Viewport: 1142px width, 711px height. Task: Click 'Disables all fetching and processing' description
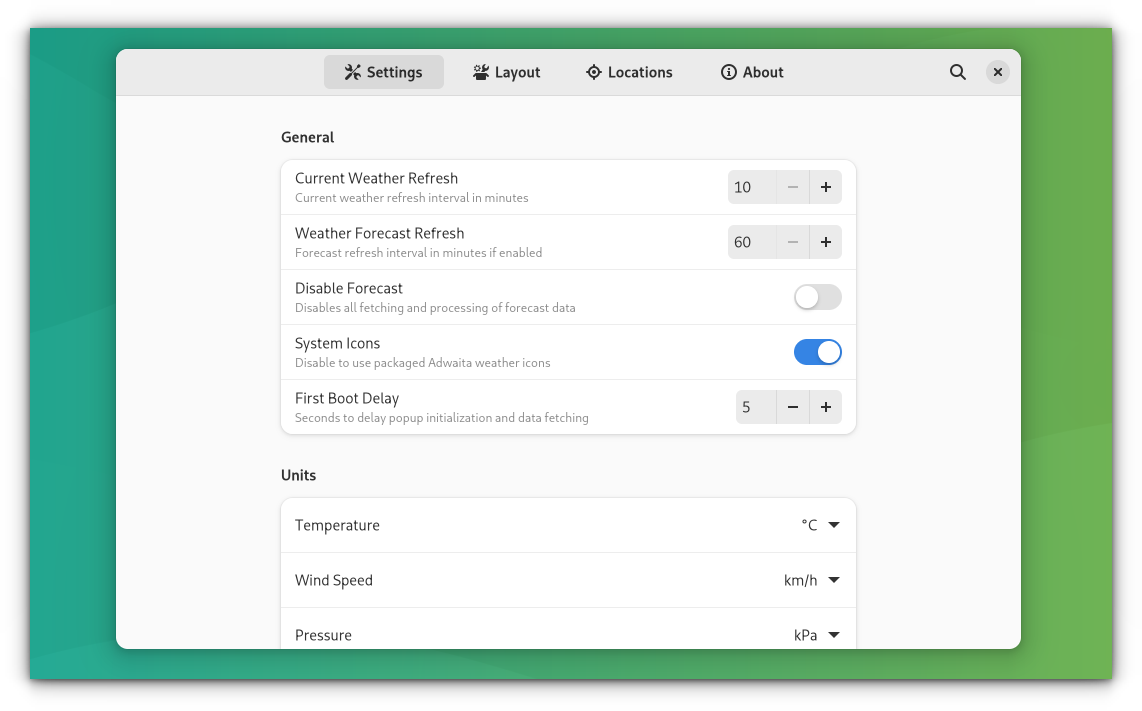[x=436, y=308]
